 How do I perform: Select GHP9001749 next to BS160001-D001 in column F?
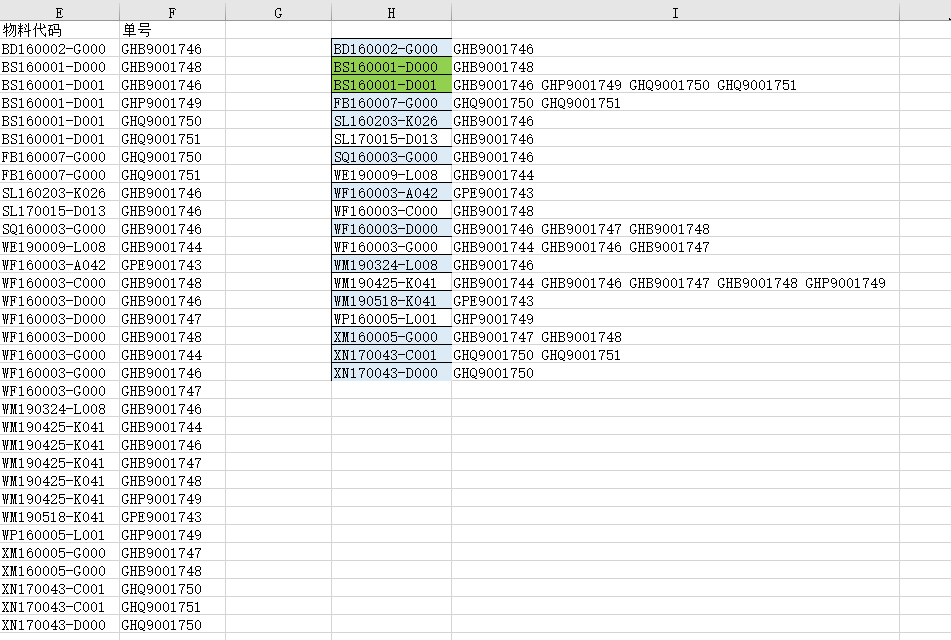point(172,103)
